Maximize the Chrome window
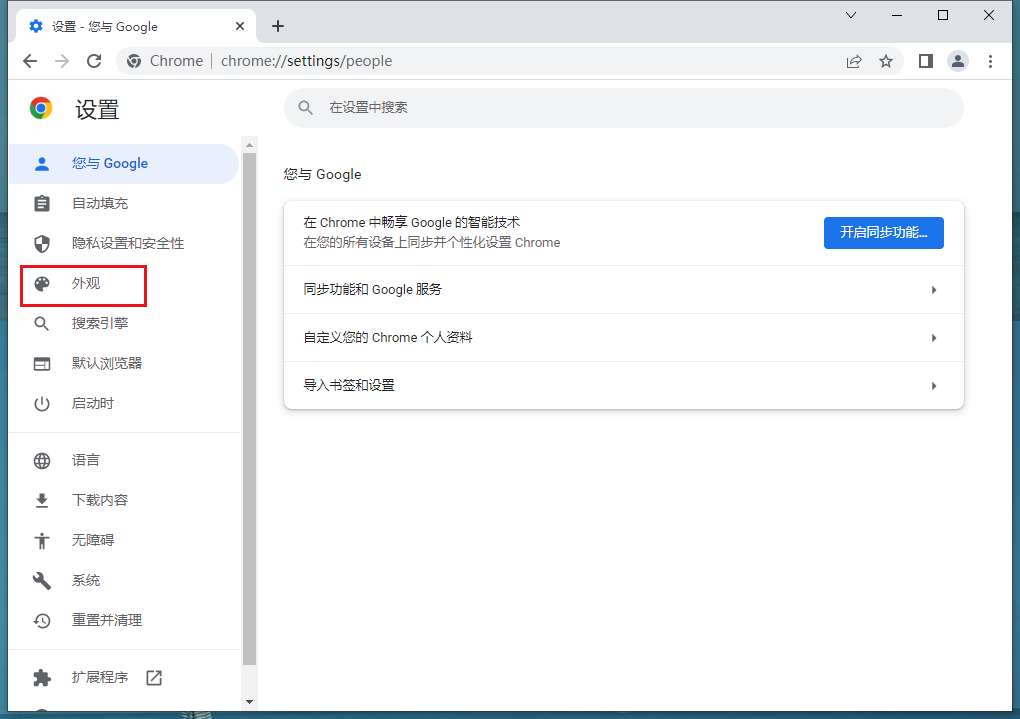Screen dimensions: 1020x719 coord(943,15)
